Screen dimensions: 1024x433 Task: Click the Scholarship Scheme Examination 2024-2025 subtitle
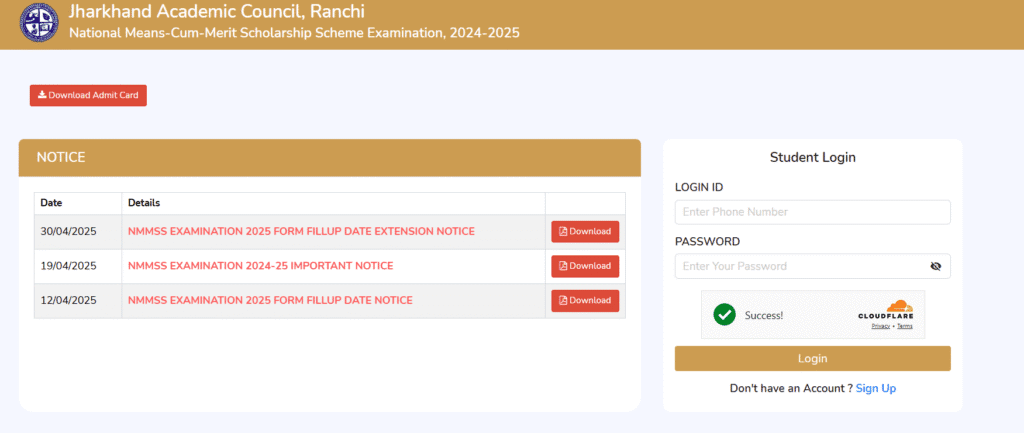(x=295, y=33)
